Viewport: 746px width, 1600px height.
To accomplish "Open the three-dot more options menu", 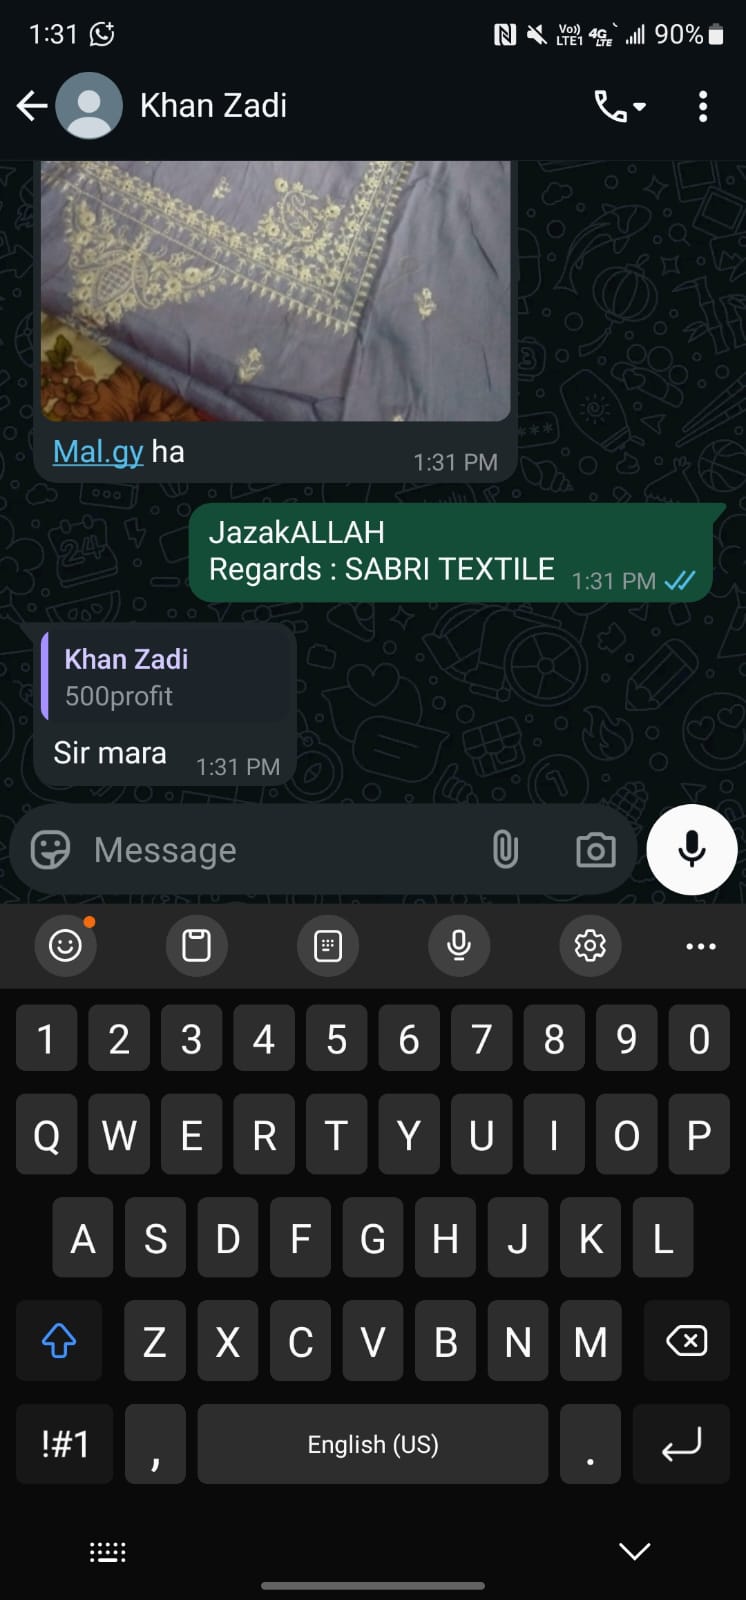I will (703, 106).
